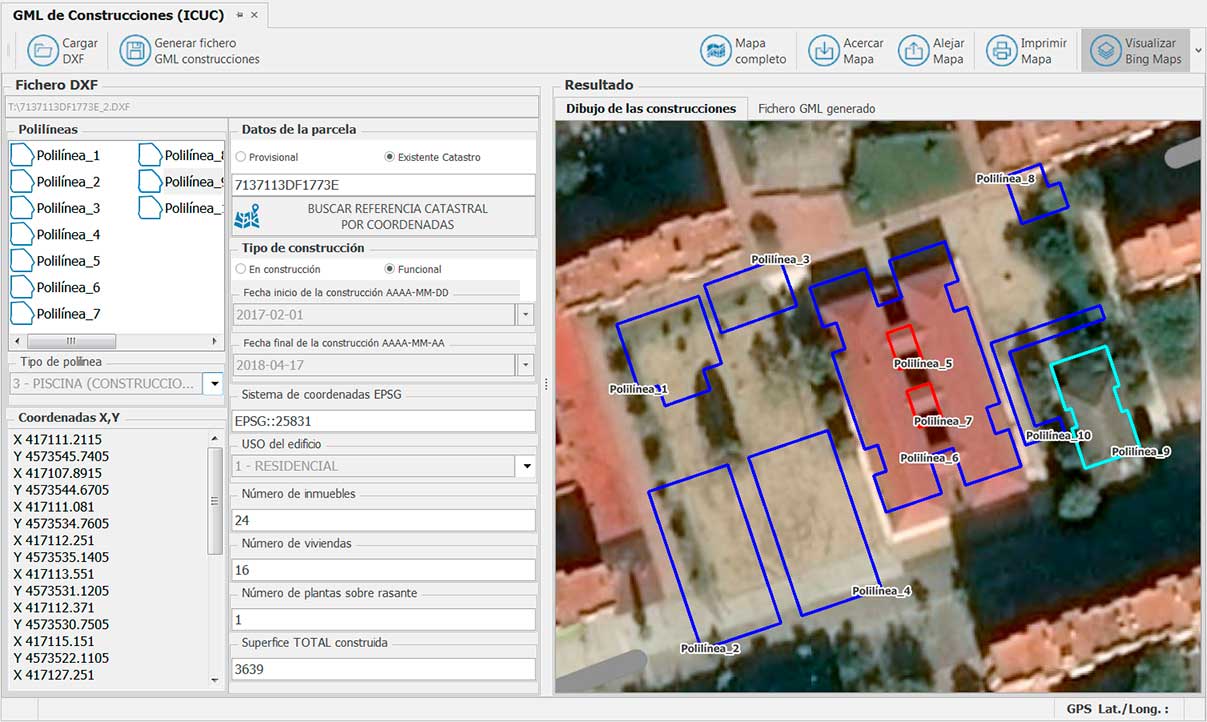Click the Polilínea_1 item in list
The image size is (1207, 722).
click(x=67, y=156)
